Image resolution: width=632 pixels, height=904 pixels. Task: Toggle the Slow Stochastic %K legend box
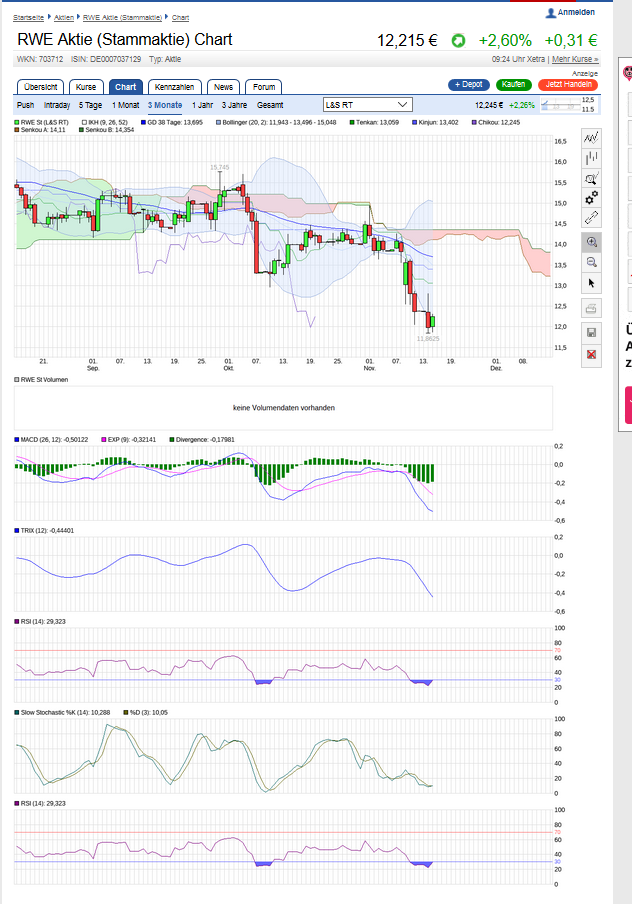[17, 713]
